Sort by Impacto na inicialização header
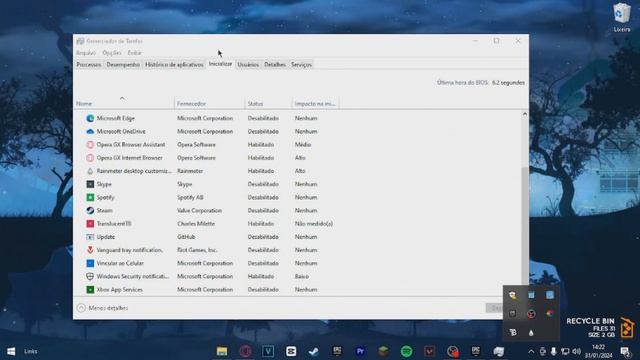The image size is (640, 360). [316, 104]
